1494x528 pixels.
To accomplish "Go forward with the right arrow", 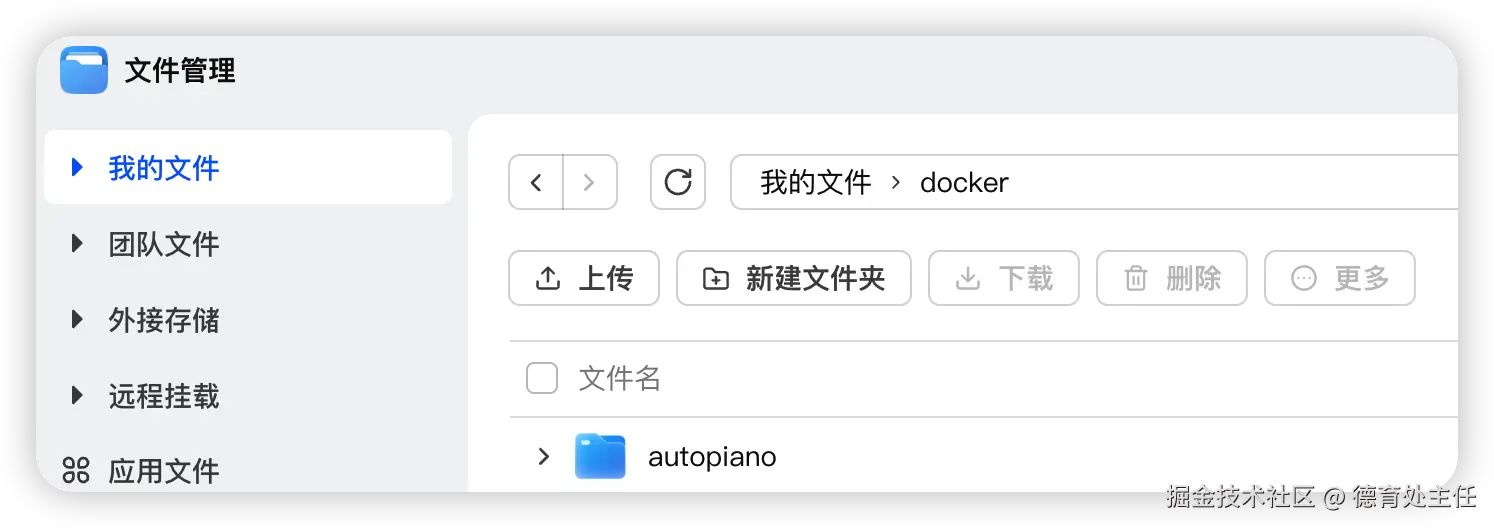I will [589, 182].
